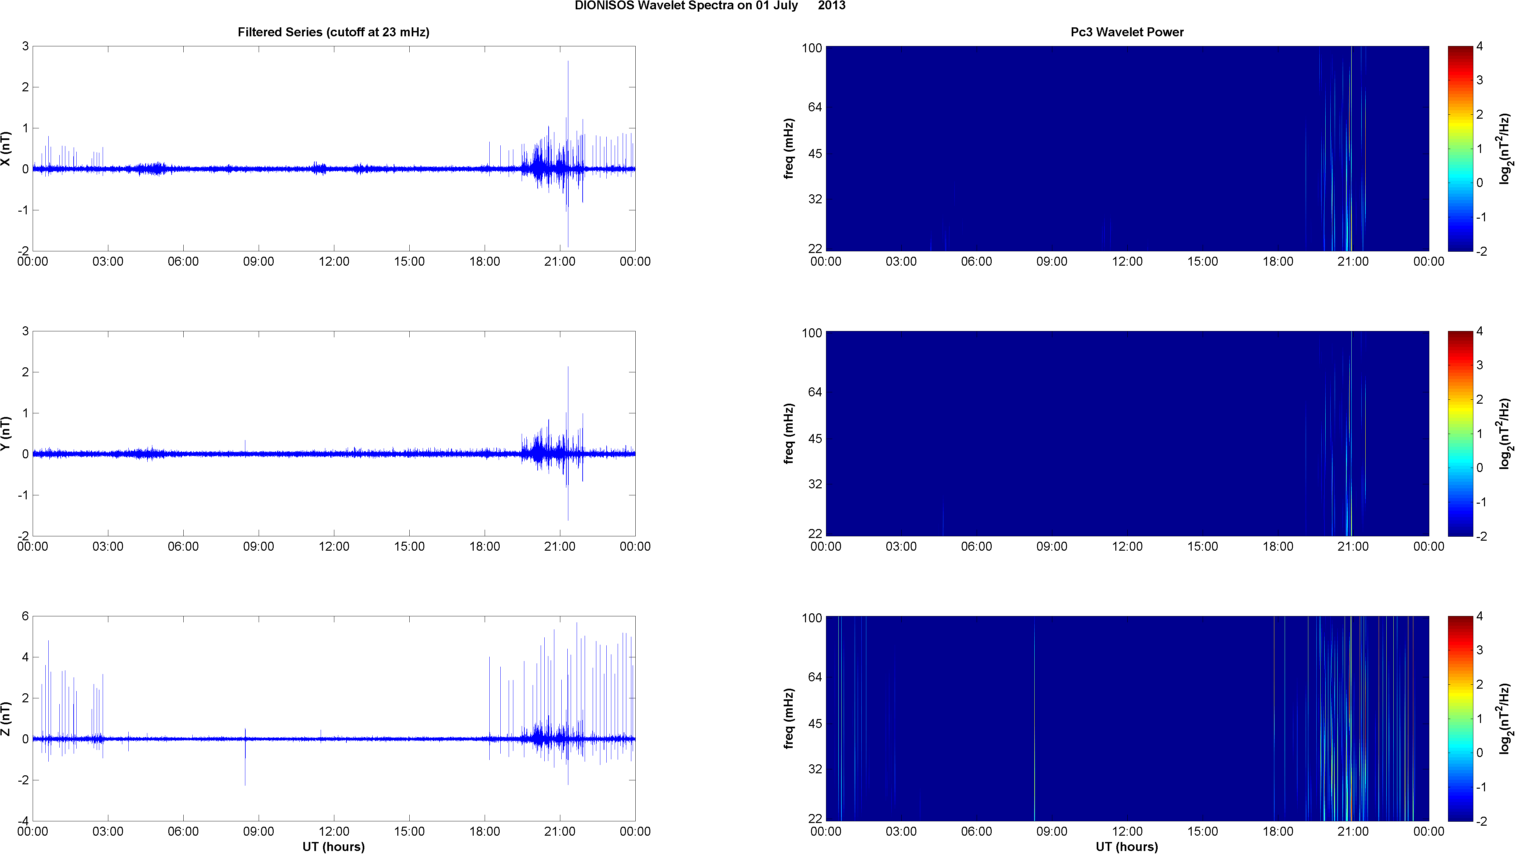Click the 06:00 tick under the middle spectrogram
Viewport: 1515px width, 854px height.
[x=976, y=547]
